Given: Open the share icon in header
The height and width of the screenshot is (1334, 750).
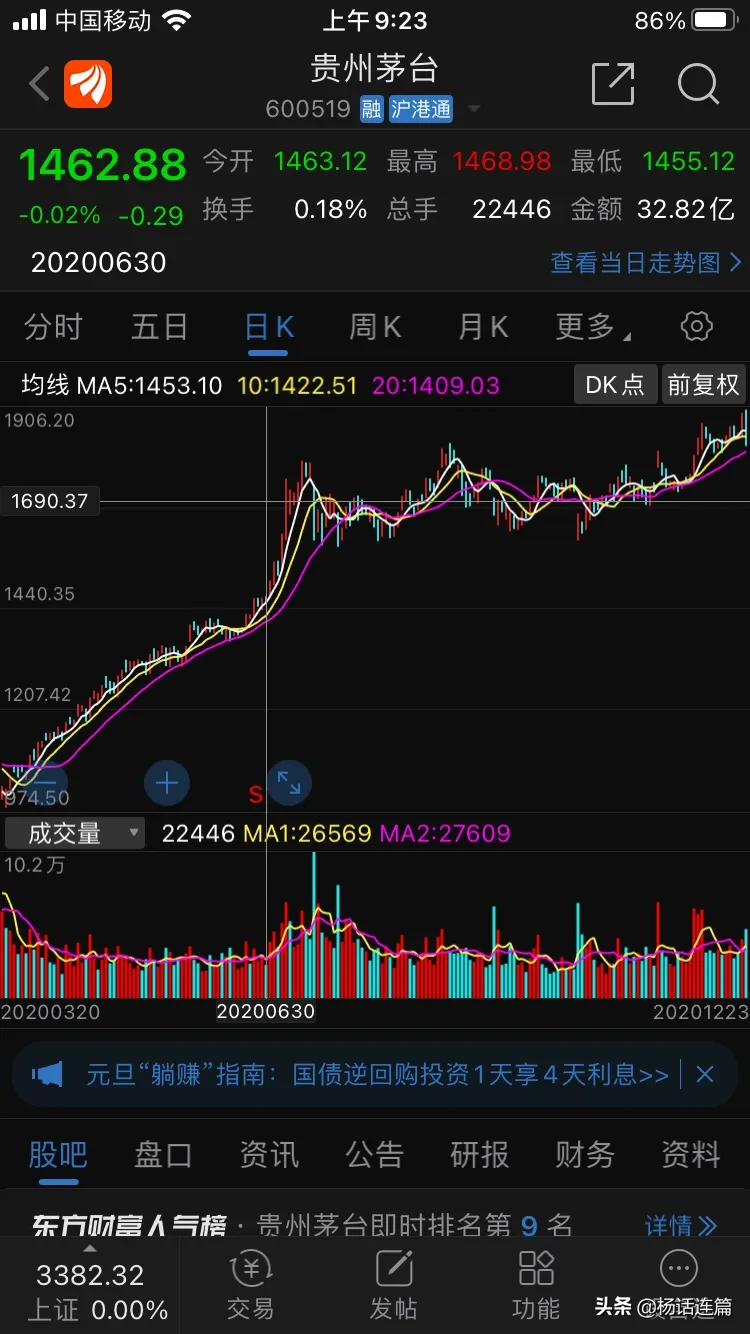Looking at the screenshot, I should (x=613, y=84).
